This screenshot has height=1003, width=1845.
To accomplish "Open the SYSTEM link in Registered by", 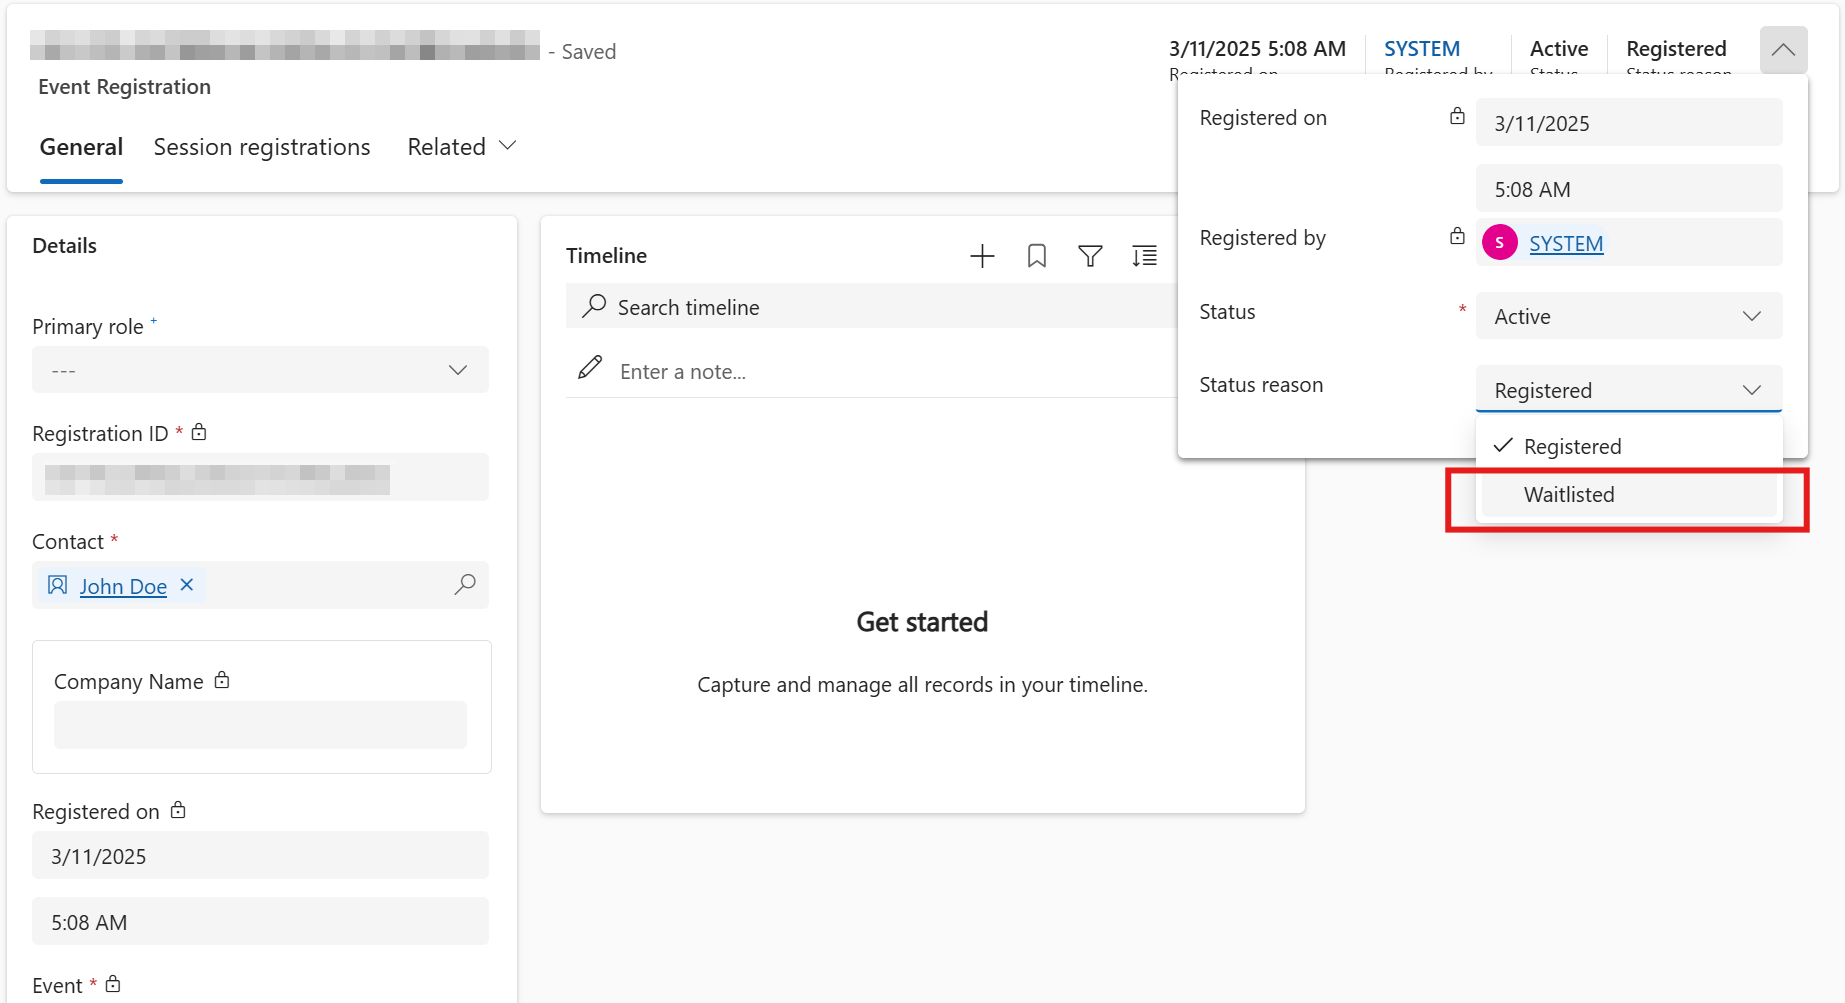I will [1566, 244].
